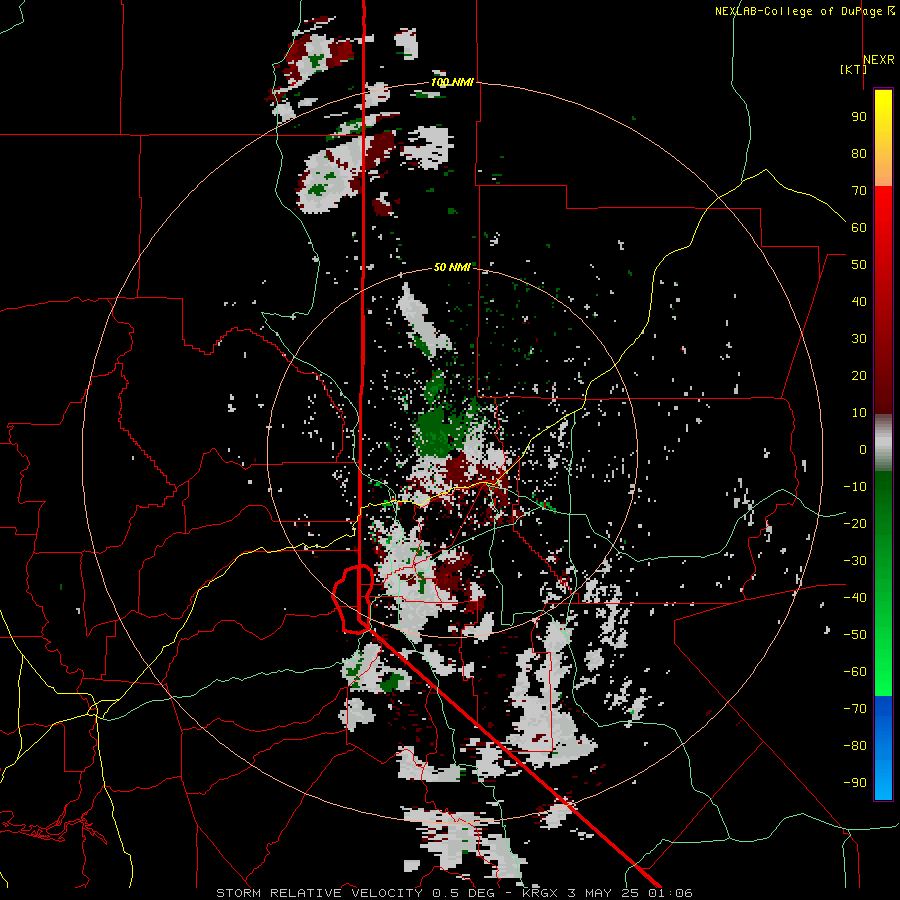
Task: Click the -90 value on velocity scale
Action: click(x=855, y=783)
